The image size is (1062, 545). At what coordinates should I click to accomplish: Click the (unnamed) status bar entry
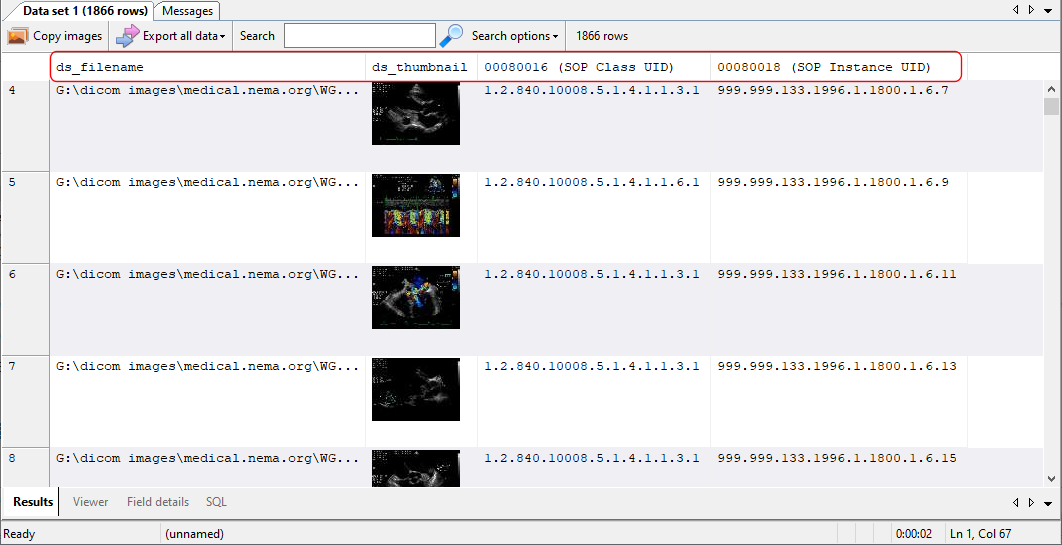[194, 534]
